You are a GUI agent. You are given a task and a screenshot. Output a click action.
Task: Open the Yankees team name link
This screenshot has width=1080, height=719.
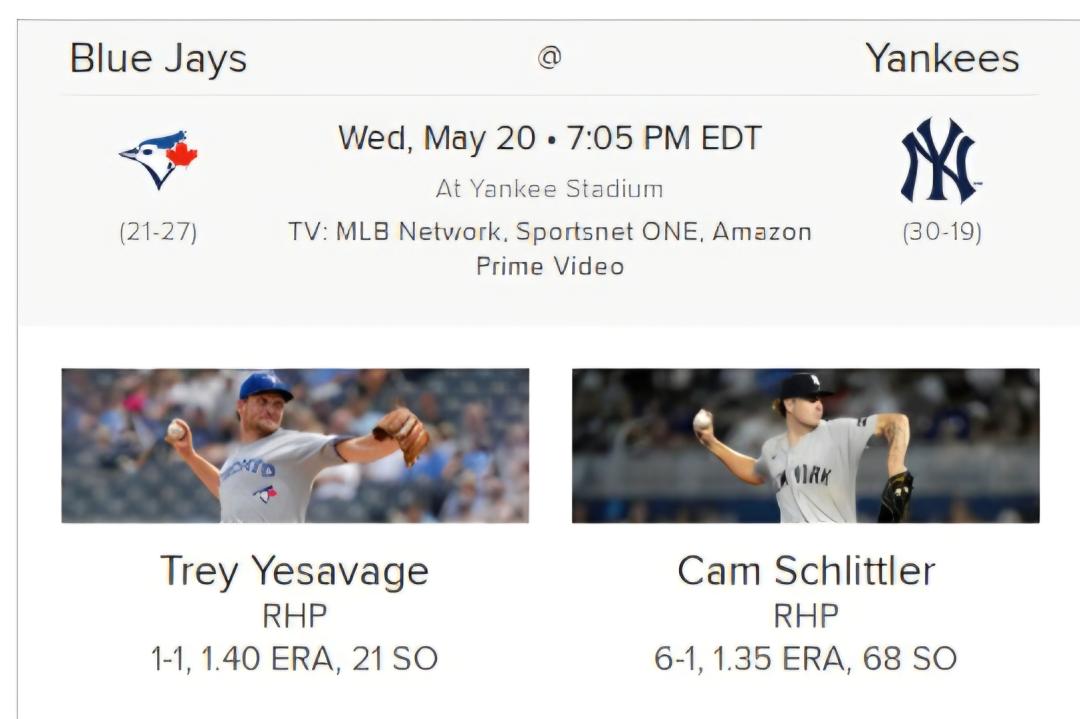click(942, 58)
